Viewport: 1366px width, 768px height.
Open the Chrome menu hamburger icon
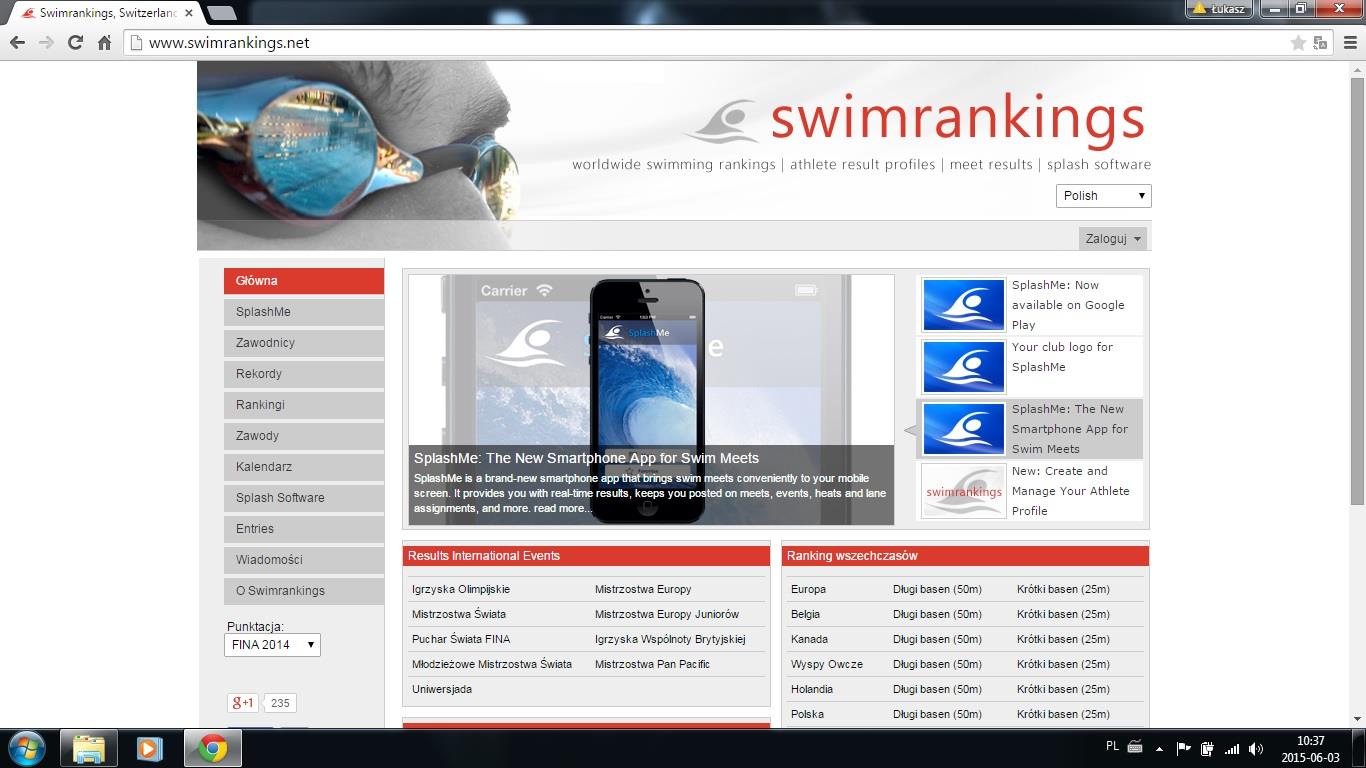coord(1350,43)
